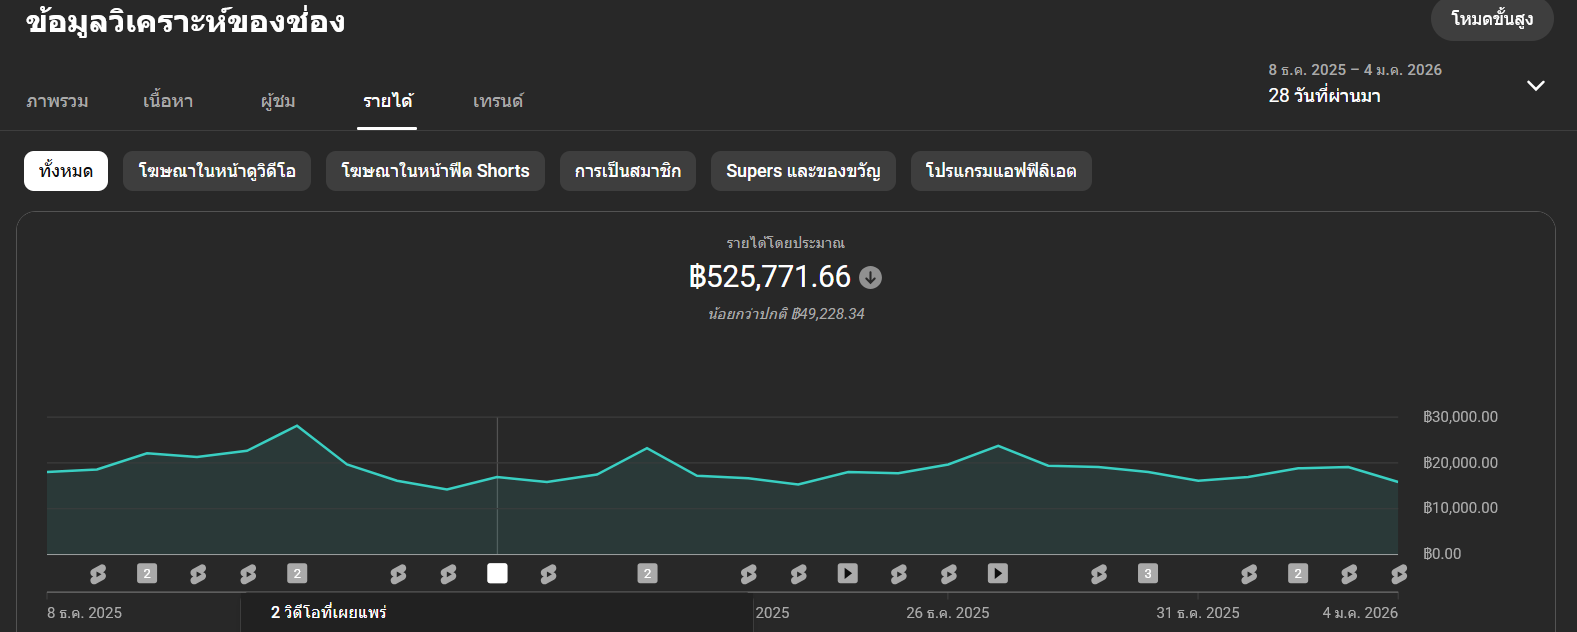Open the เทรนด์ tab

click(x=498, y=101)
